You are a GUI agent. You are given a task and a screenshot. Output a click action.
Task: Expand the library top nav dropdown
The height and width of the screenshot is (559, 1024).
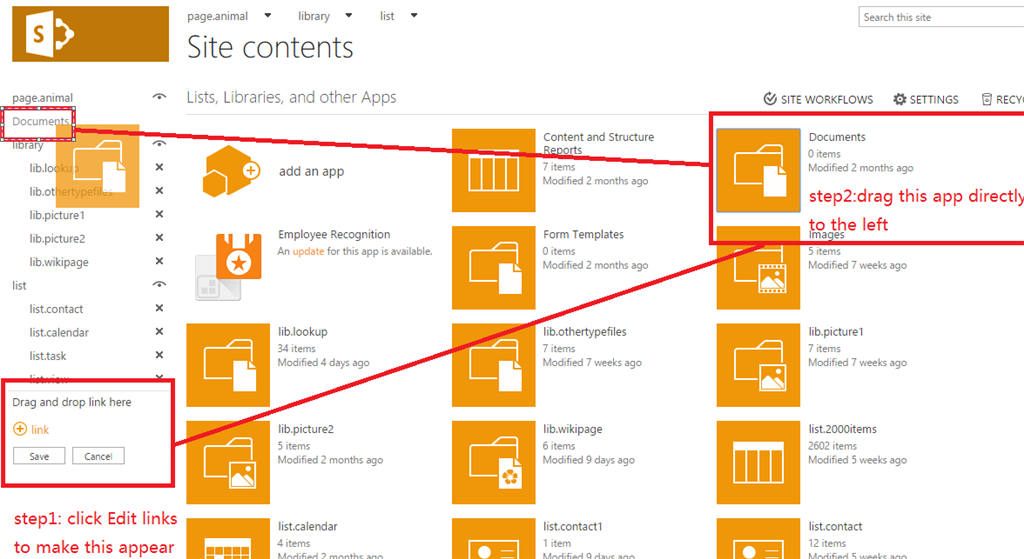349,16
